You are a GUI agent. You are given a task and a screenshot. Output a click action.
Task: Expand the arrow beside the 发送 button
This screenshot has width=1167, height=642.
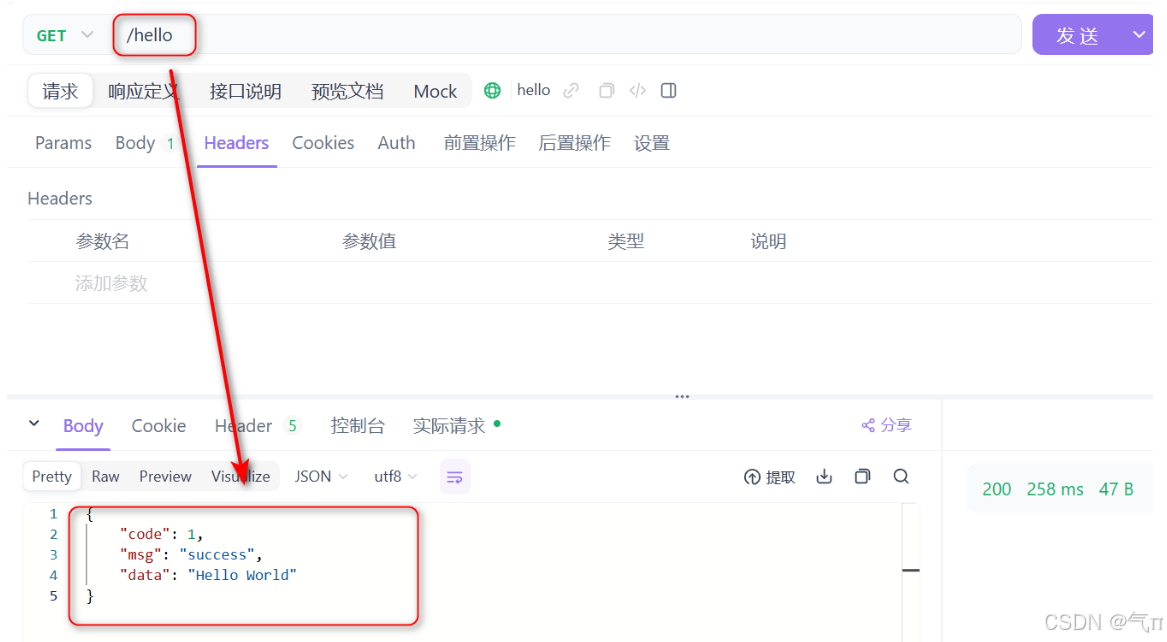1139,35
